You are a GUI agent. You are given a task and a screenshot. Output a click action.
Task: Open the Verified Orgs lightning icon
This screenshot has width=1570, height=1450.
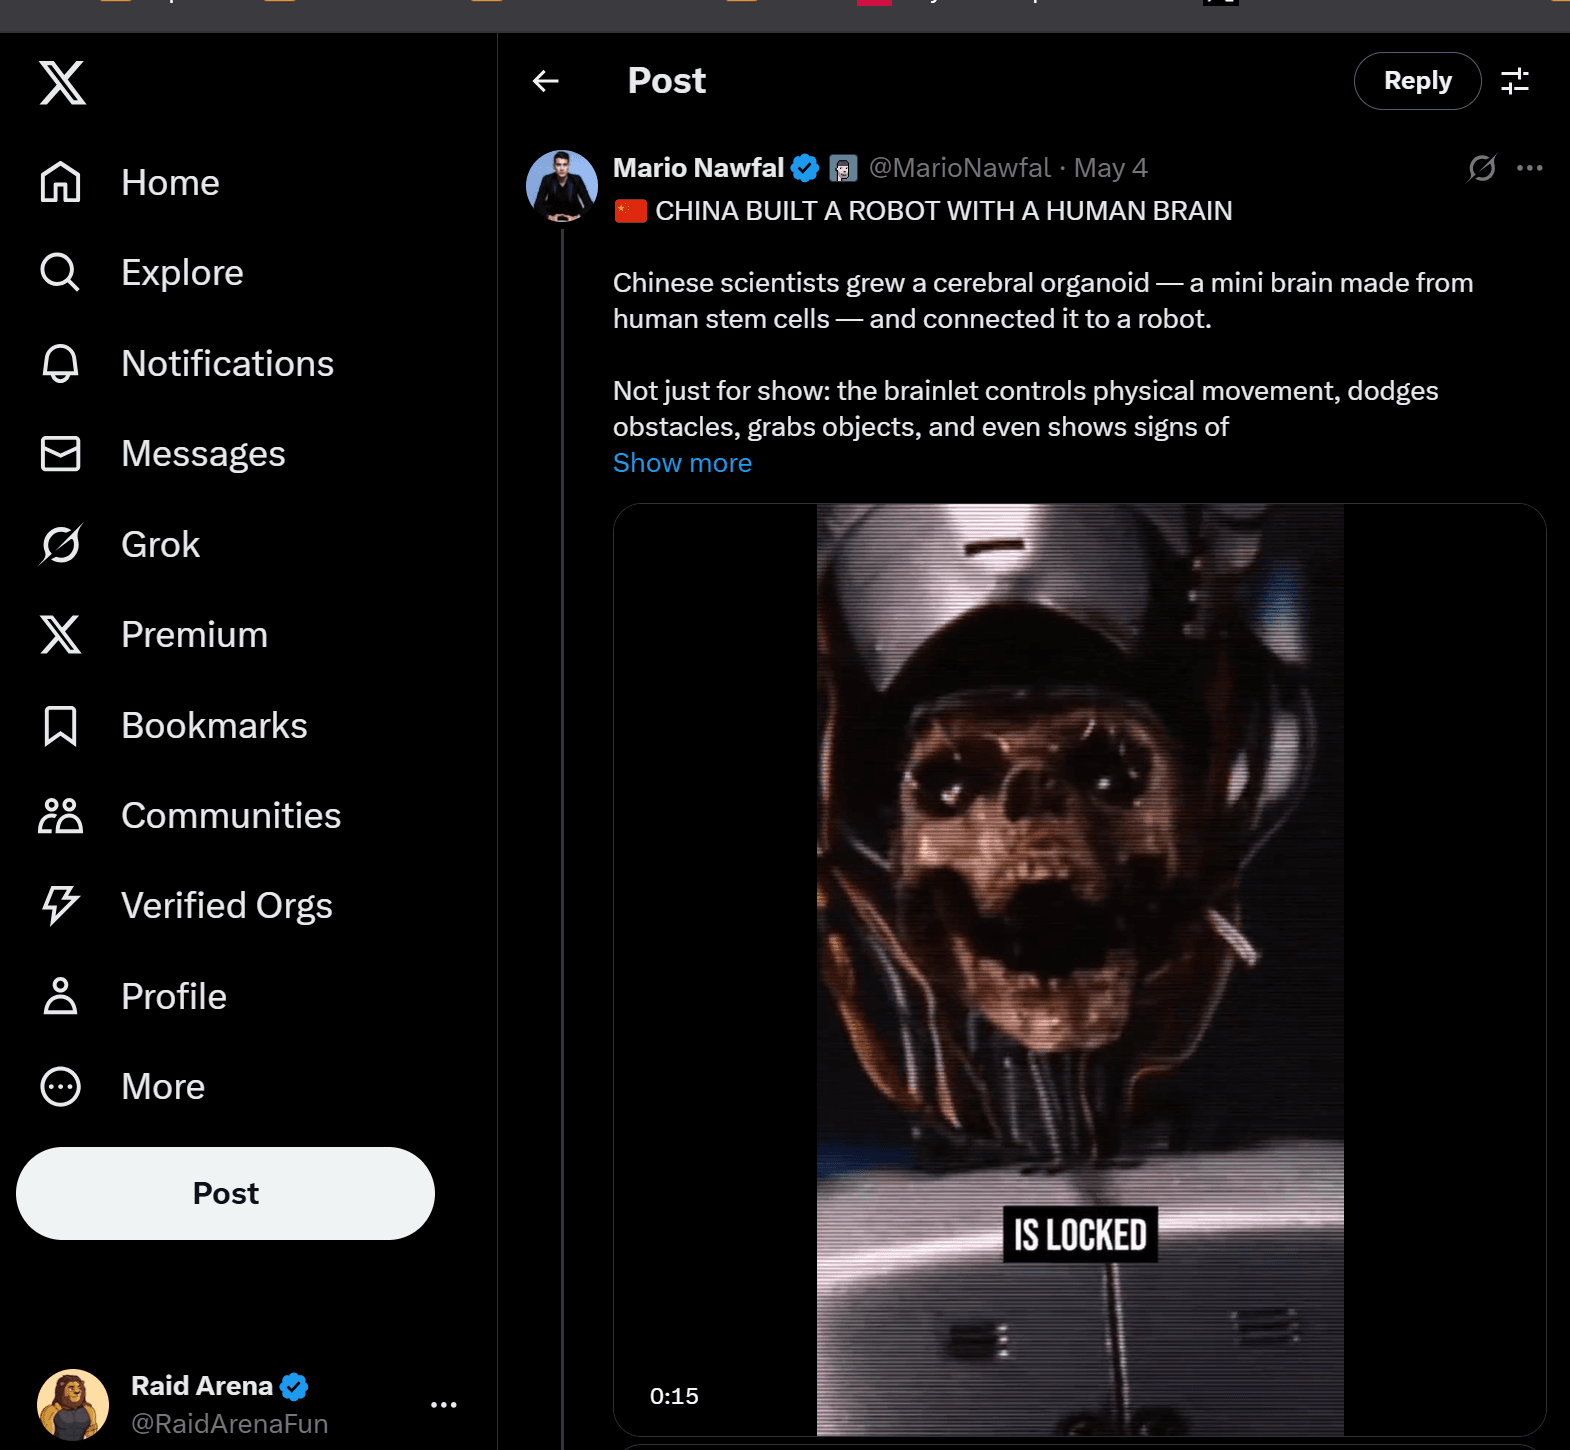coord(60,905)
